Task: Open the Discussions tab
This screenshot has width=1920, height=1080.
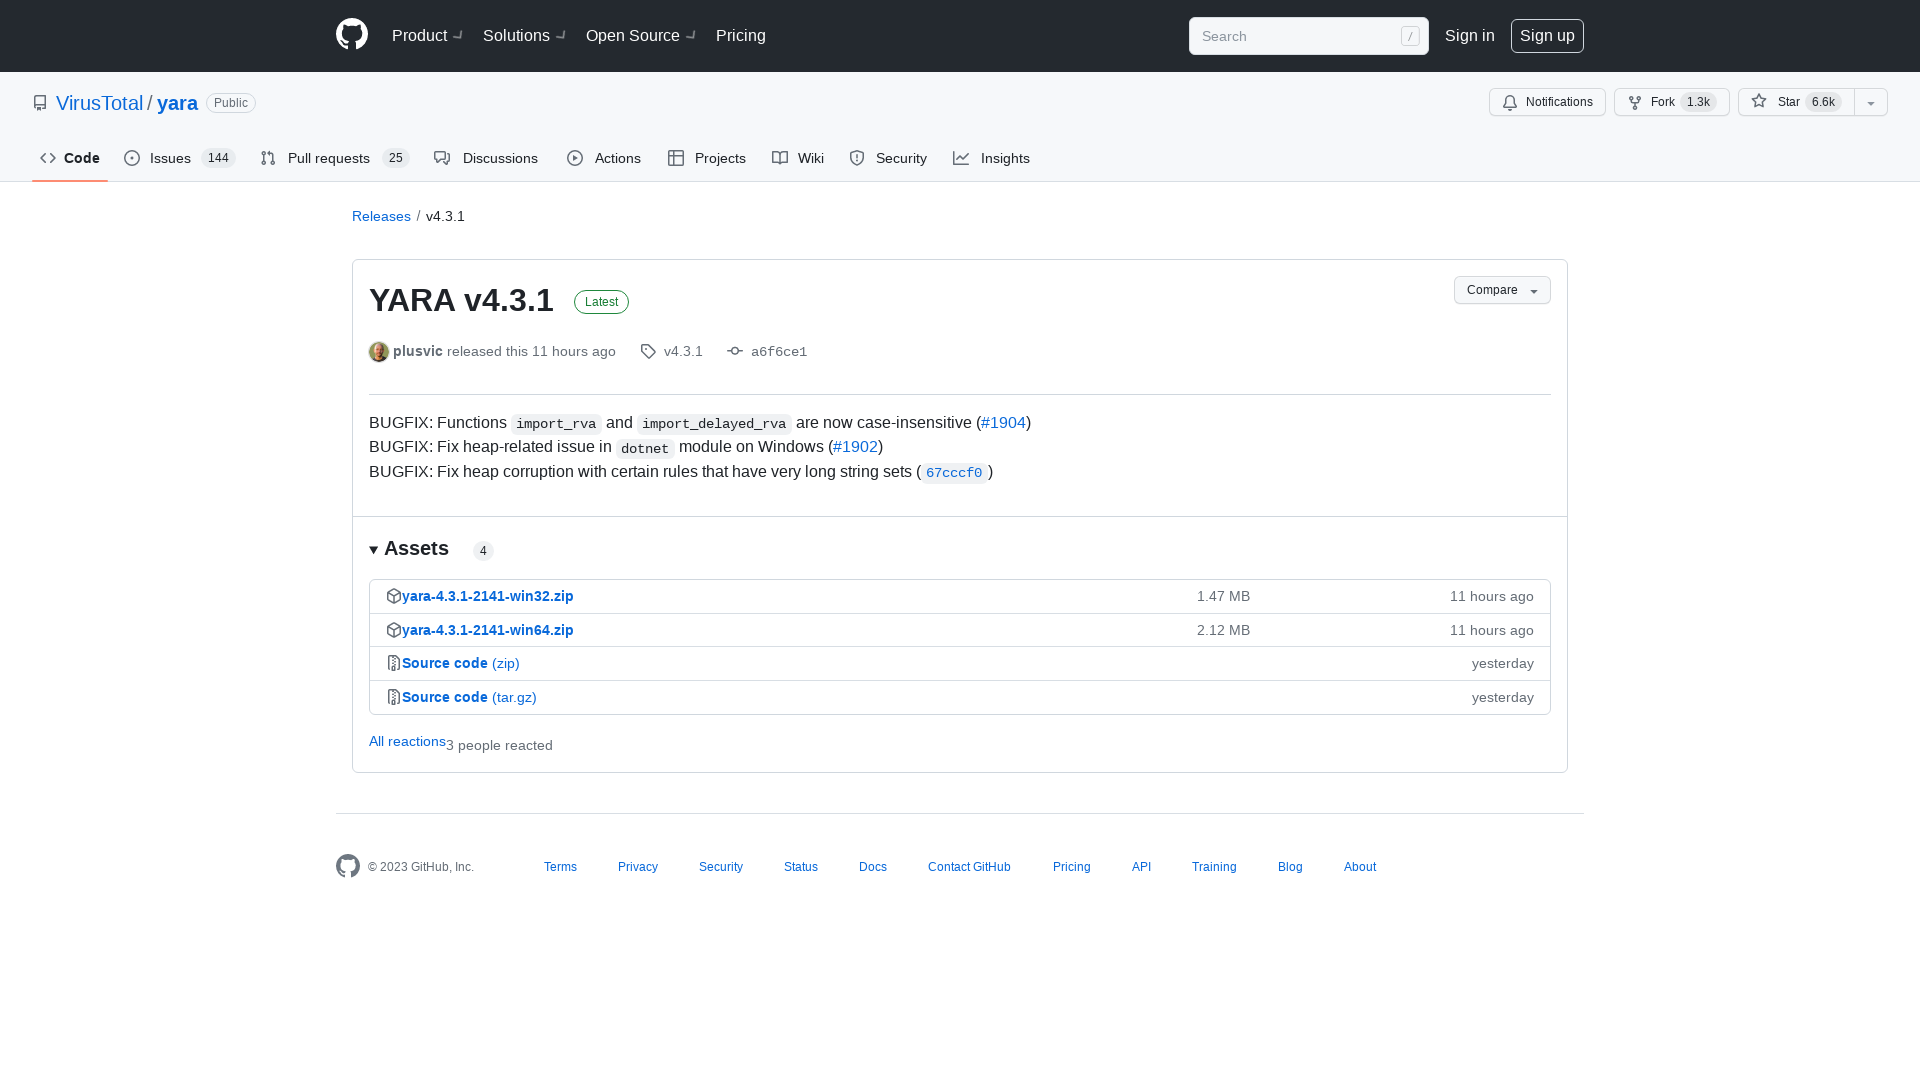Action: point(486,158)
